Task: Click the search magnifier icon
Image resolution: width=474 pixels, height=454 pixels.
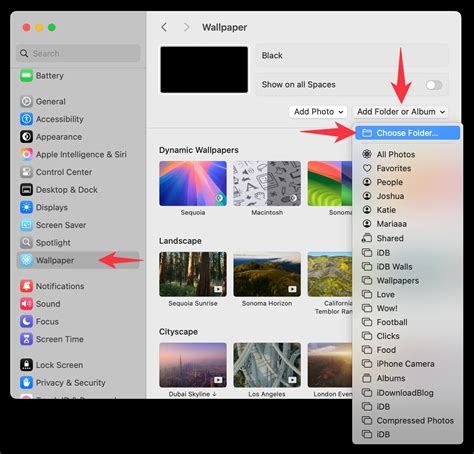Action: coord(24,53)
